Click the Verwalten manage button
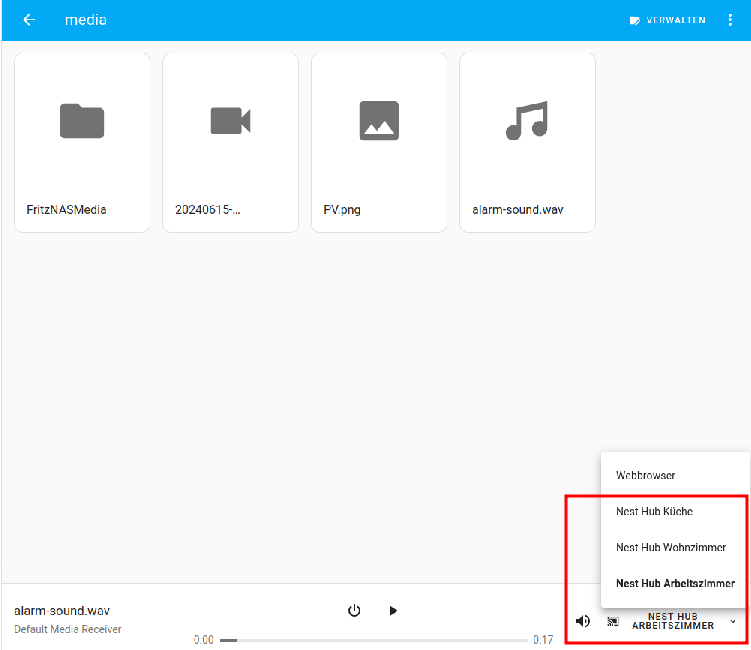The image size is (751, 650). coord(668,20)
